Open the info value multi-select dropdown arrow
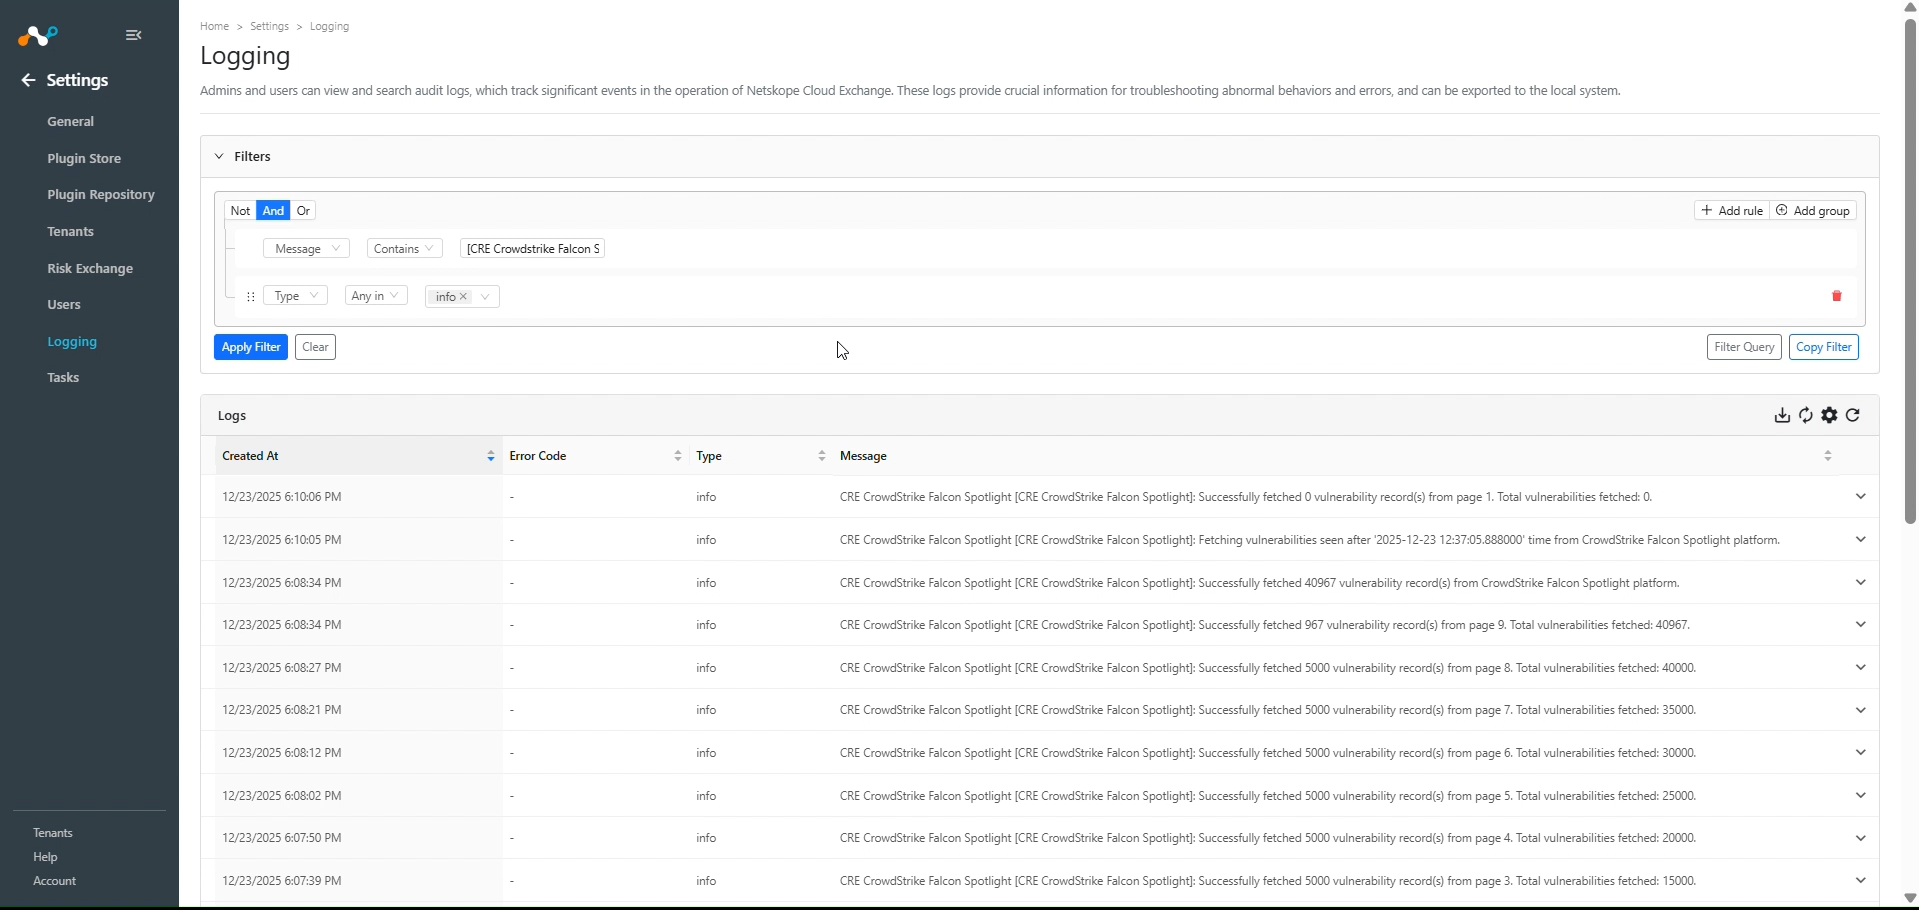Screen dimensions: 1919x910 [485, 297]
